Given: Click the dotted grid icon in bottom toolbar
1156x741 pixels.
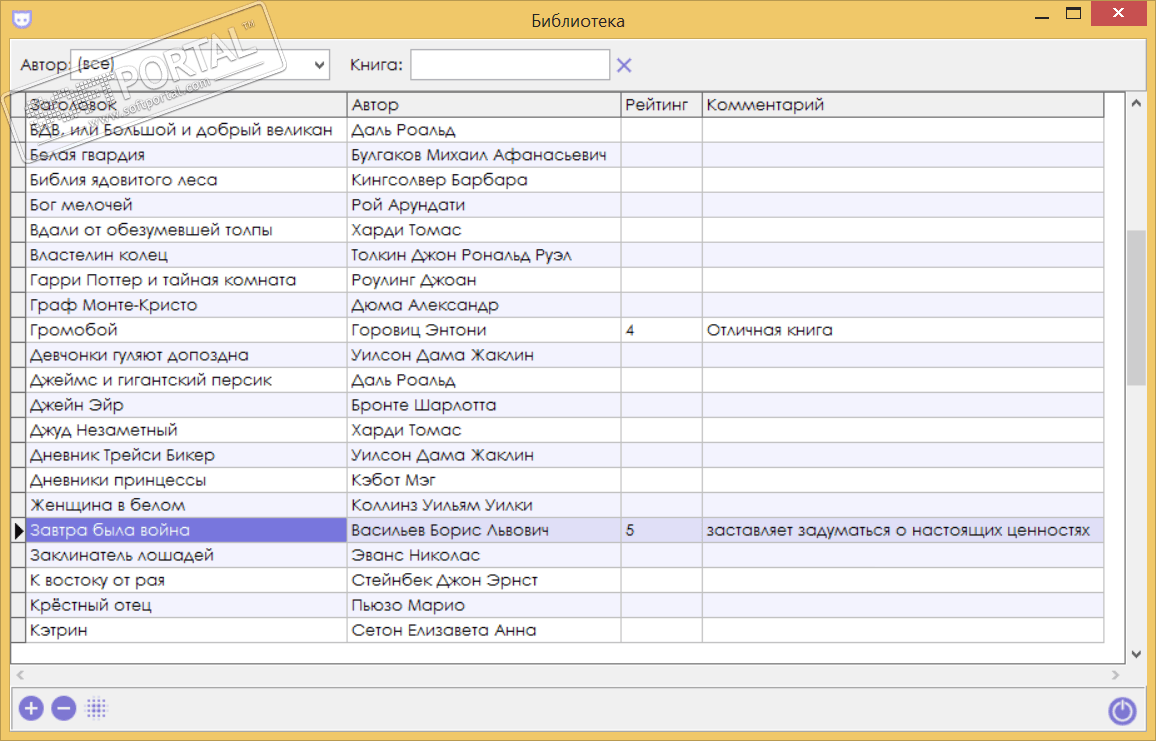Looking at the screenshot, I should tap(97, 709).
